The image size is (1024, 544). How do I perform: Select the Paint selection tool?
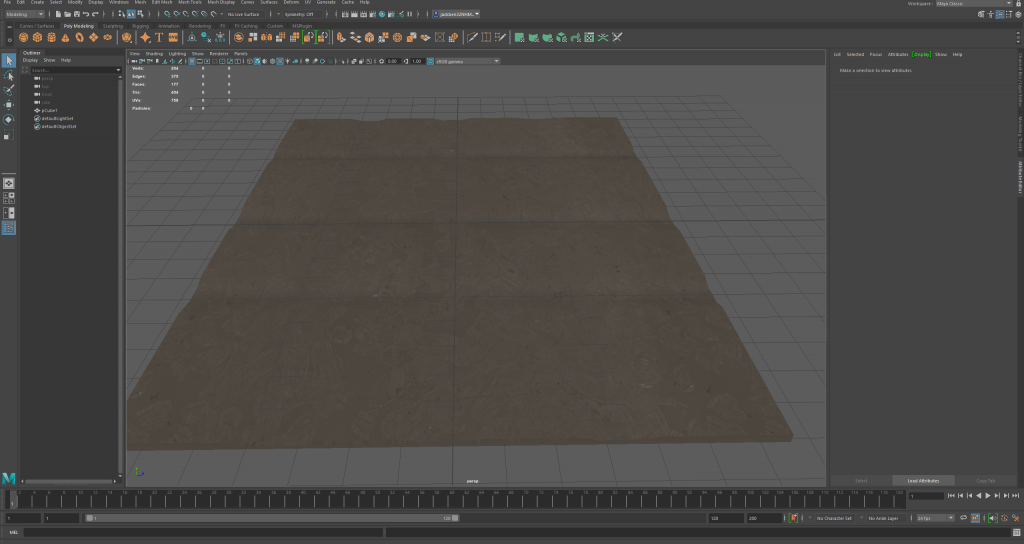9,89
